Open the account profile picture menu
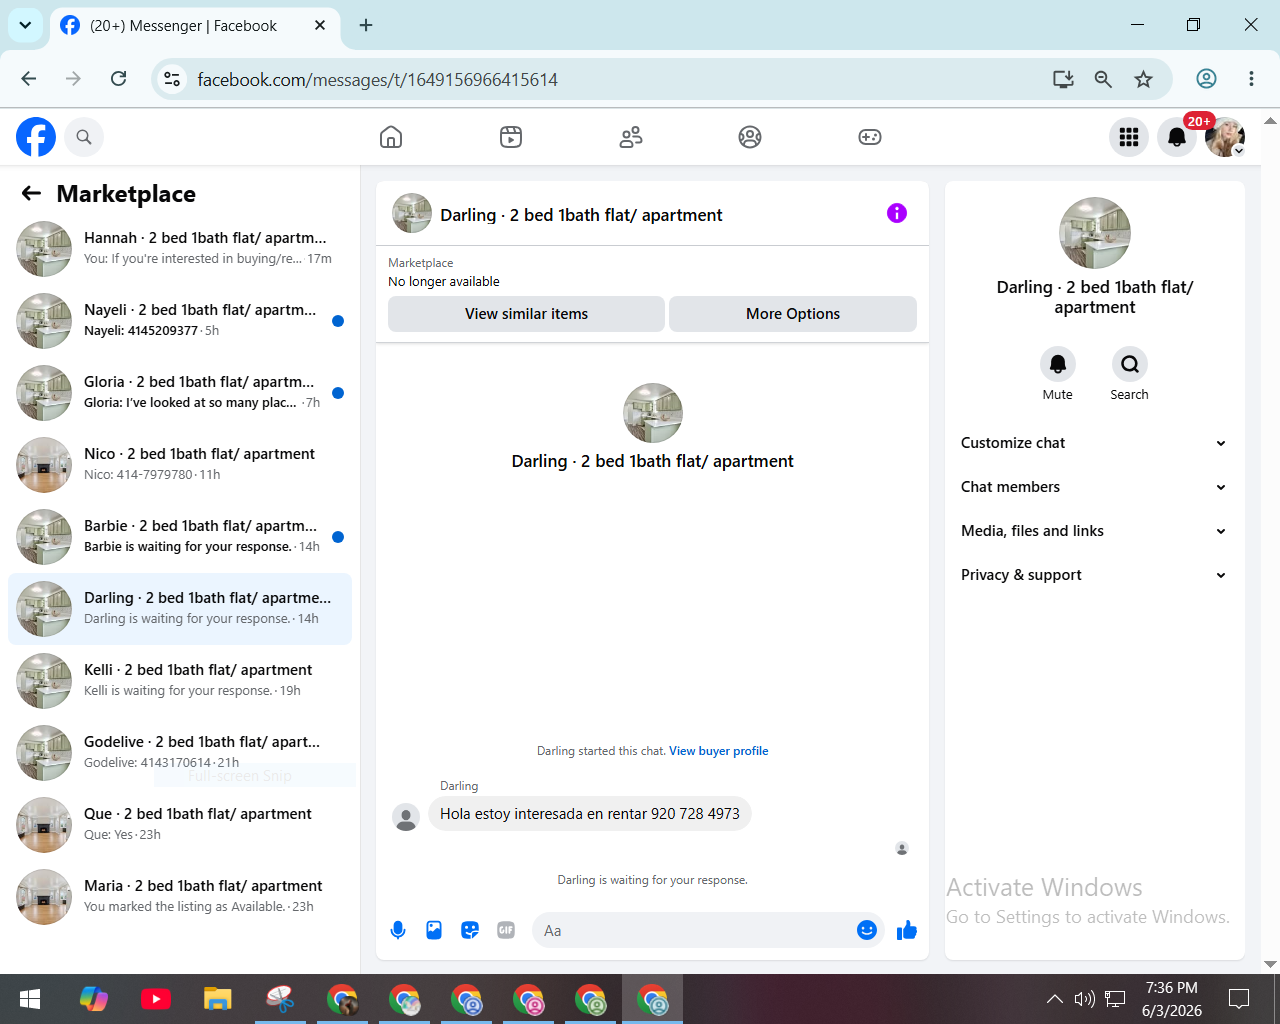1280x1024 pixels. click(x=1225, y=137)
